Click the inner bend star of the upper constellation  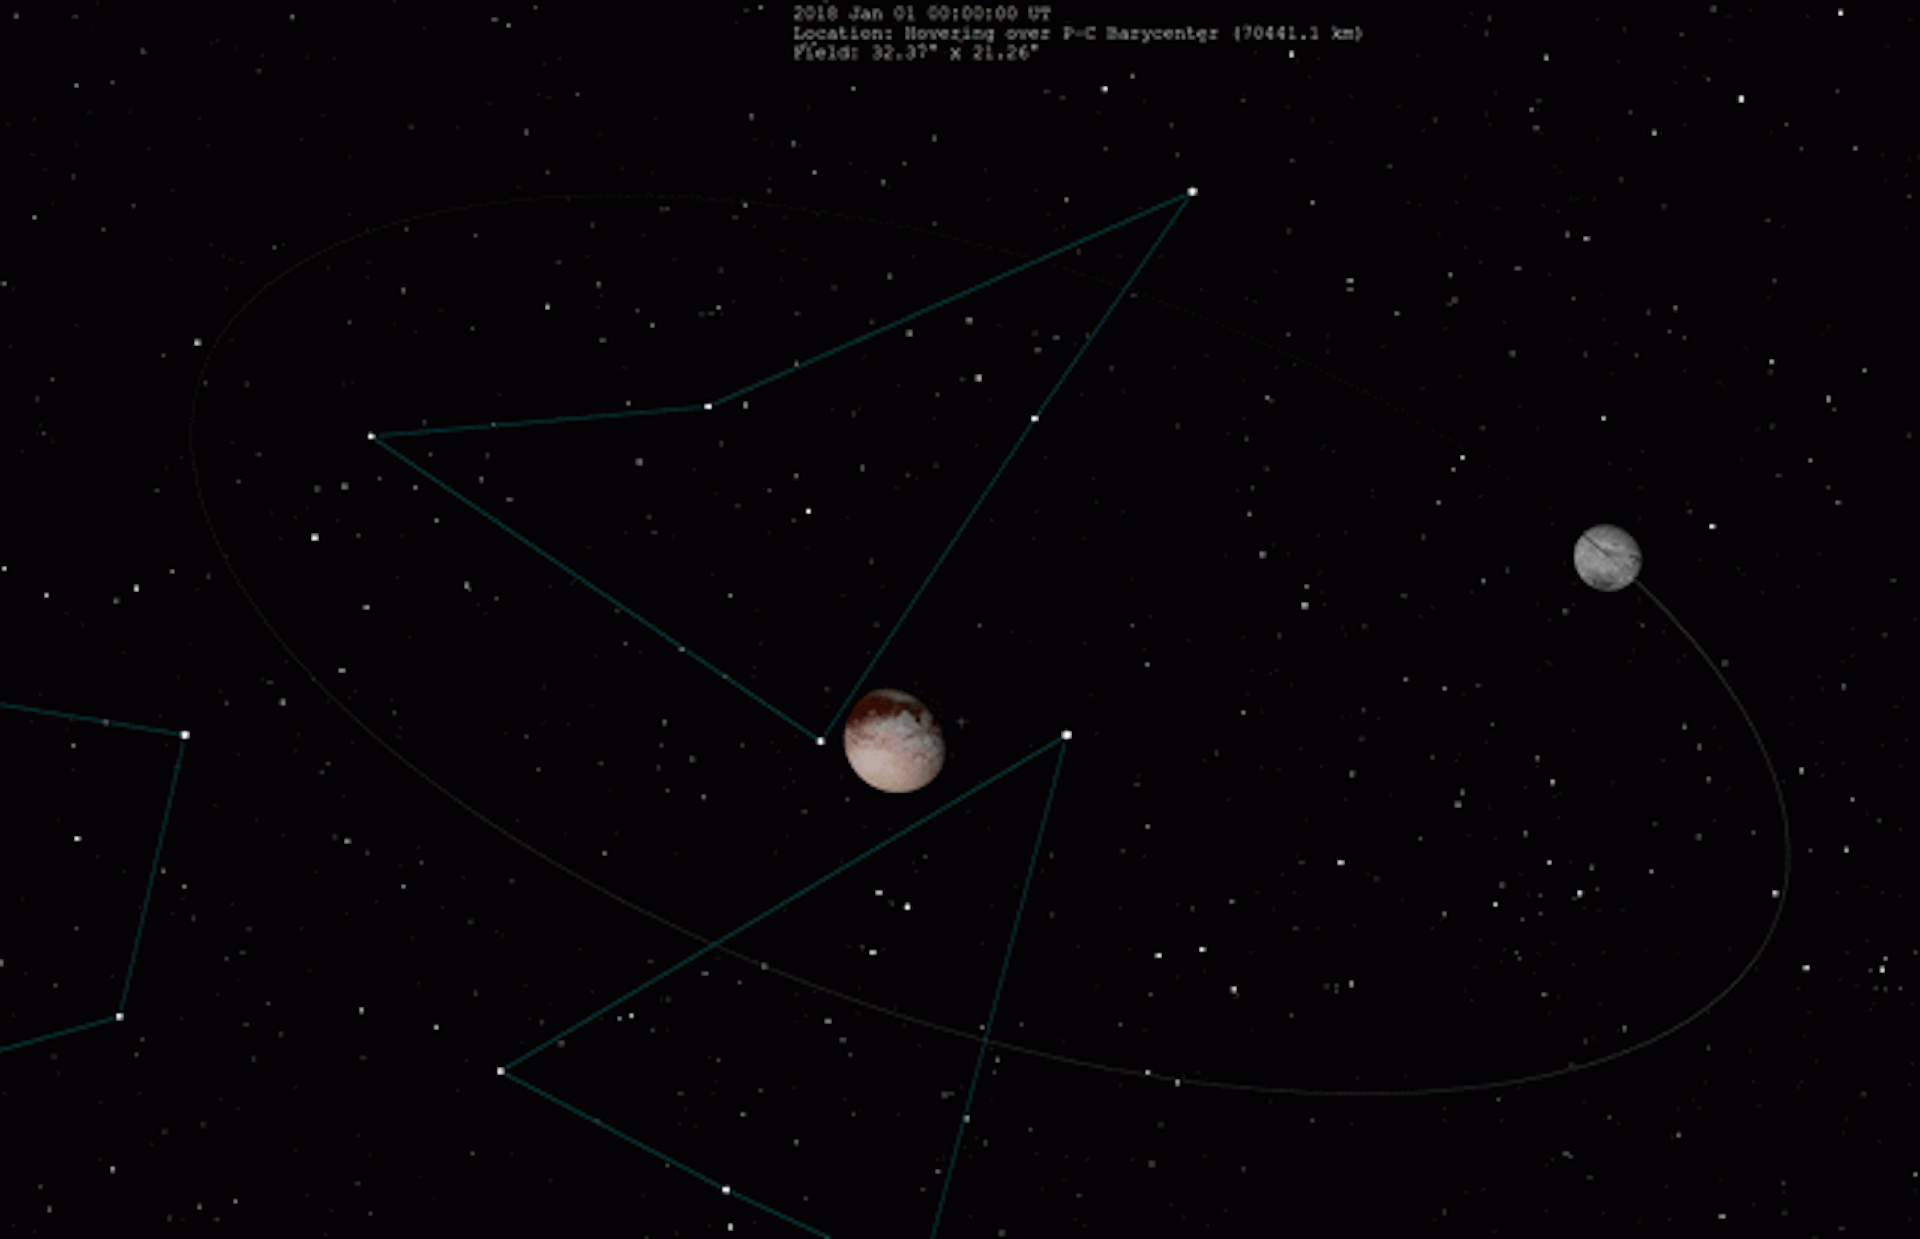(708, 406)
